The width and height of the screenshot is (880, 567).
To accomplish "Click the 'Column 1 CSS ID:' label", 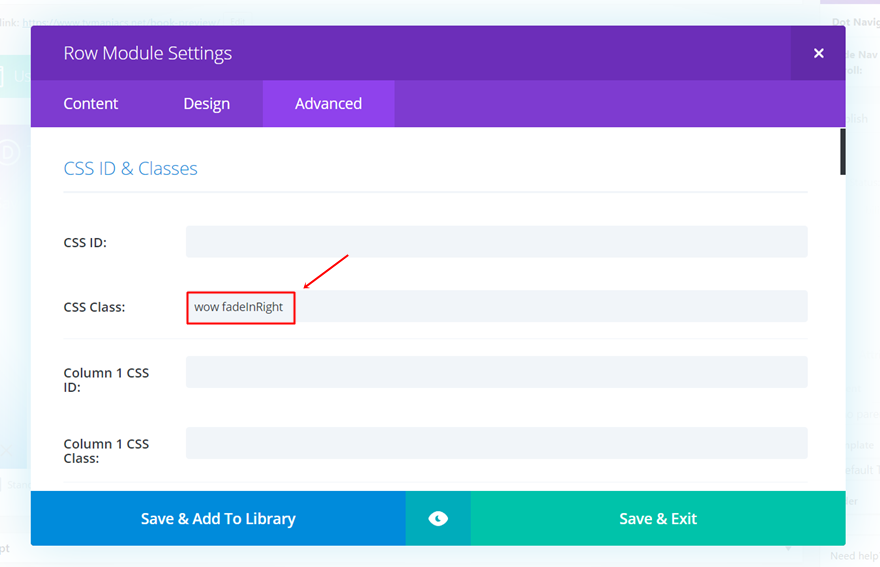I will [x=106, y=379].
